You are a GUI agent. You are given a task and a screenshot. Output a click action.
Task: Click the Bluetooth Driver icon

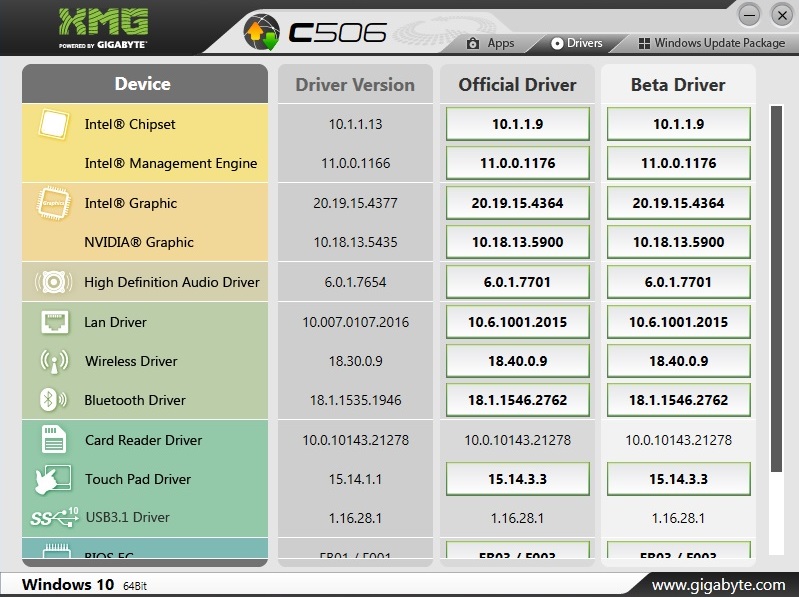click(x=53, y=400)
